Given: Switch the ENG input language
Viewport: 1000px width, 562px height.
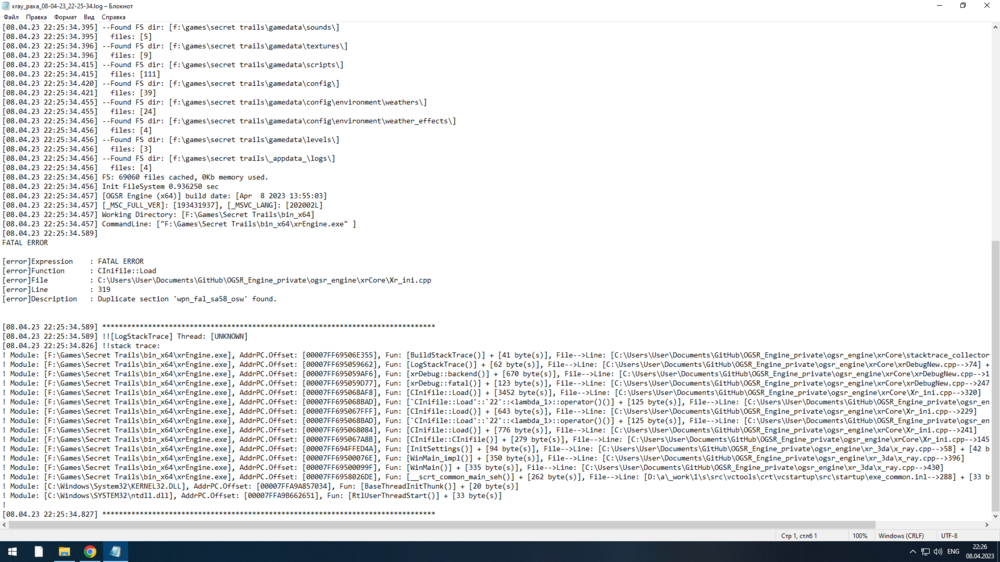Looking at the screenshot, I should point(953,552).
